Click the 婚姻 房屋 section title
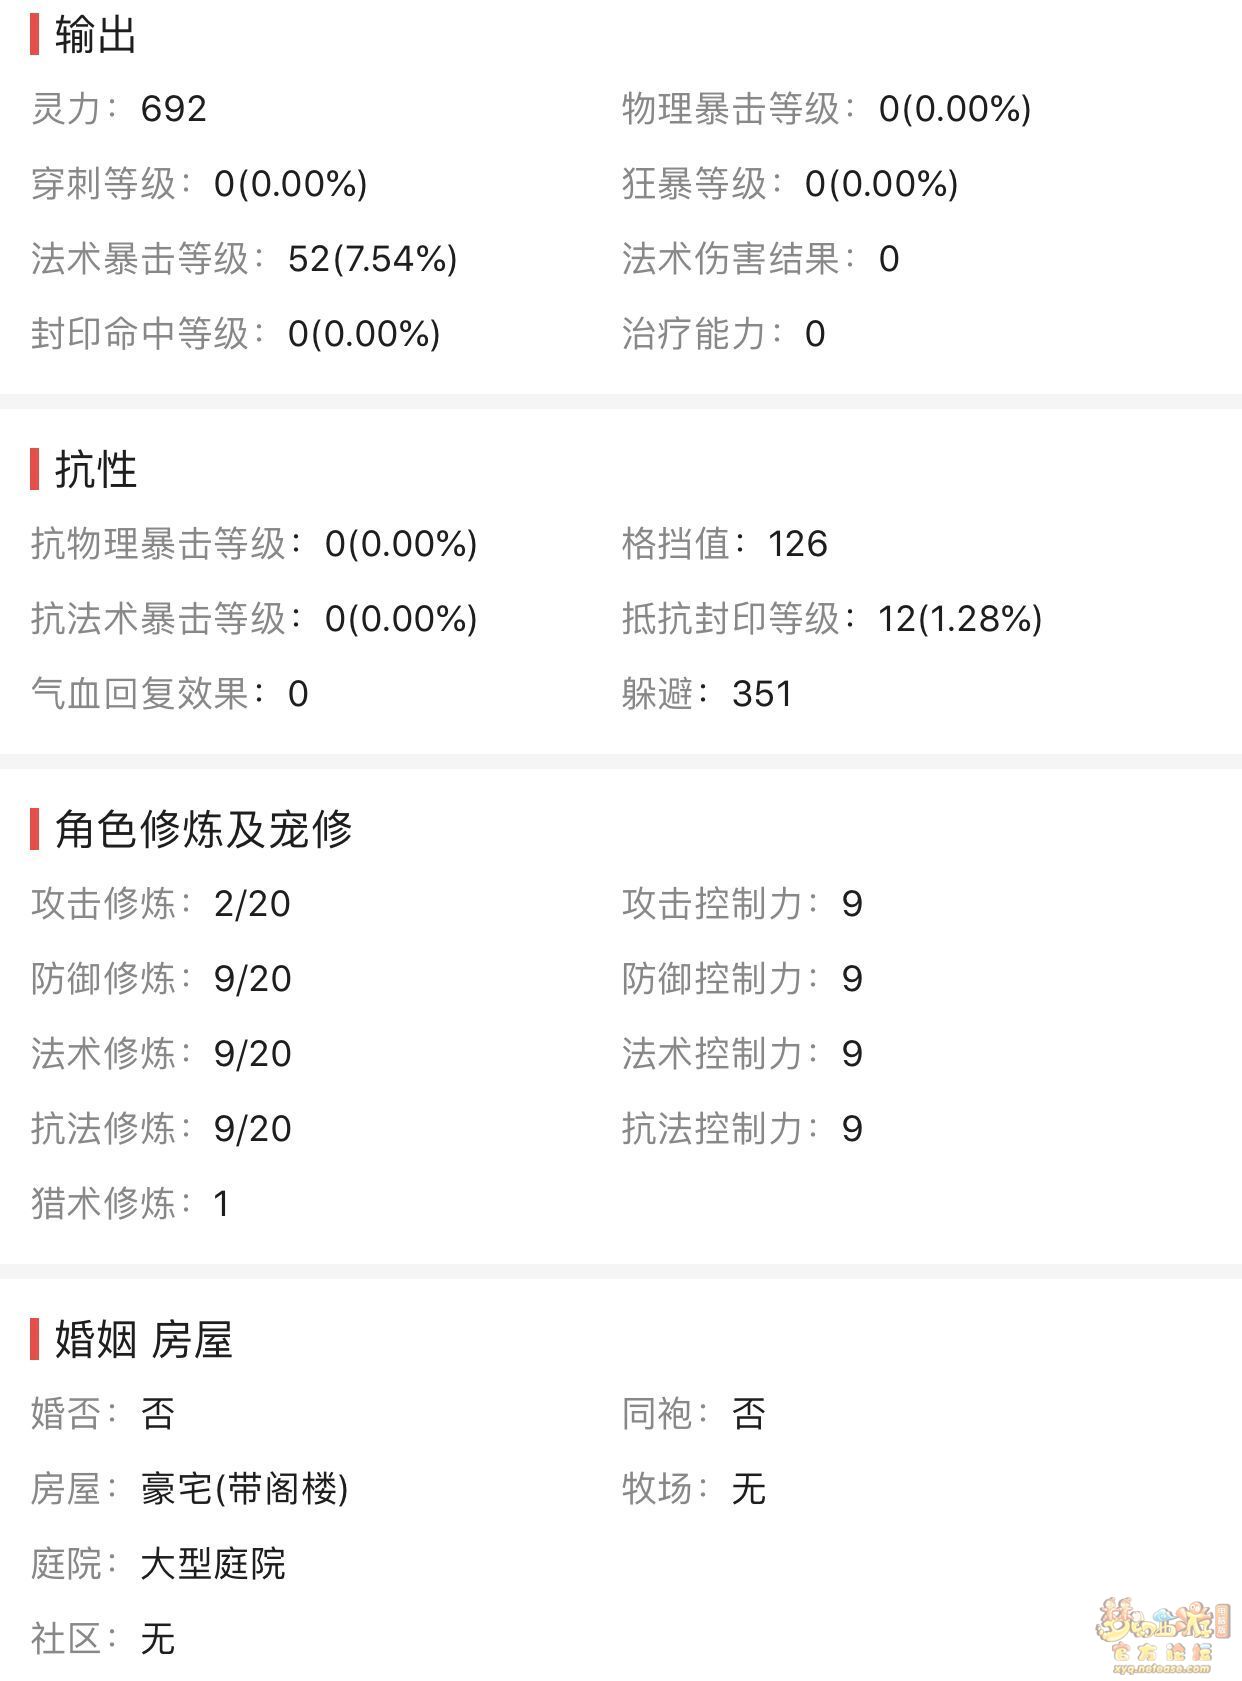This screenshot has height=1681, width=1242. [x=143, y=1339]
